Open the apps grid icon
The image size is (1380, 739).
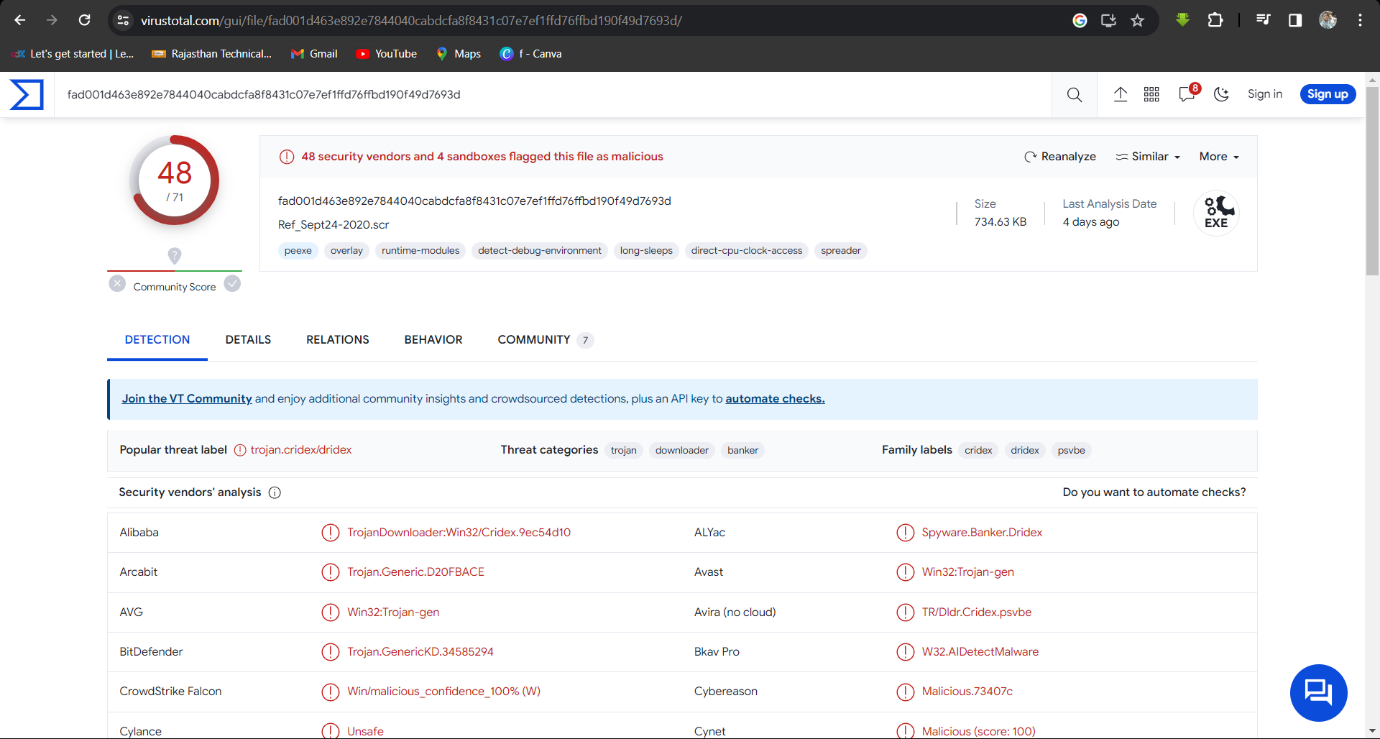(x=1151, y=94)
